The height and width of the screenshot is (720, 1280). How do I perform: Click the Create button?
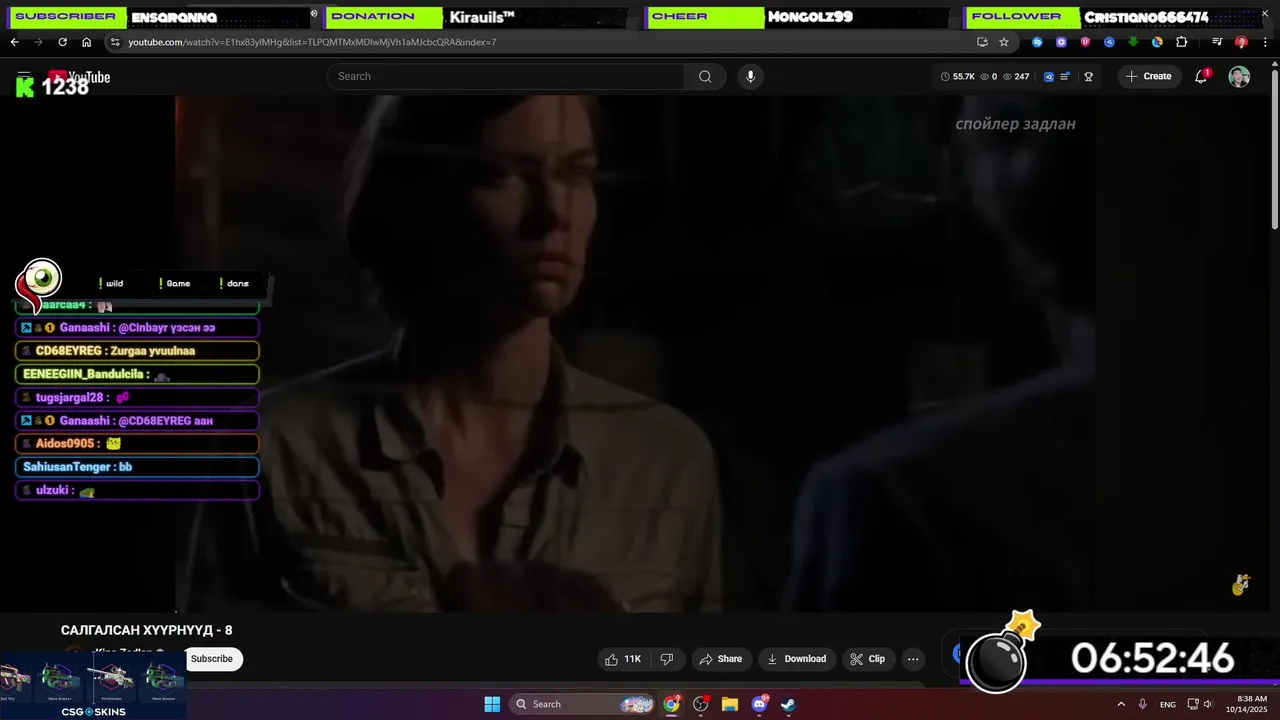click(1149, 76)
